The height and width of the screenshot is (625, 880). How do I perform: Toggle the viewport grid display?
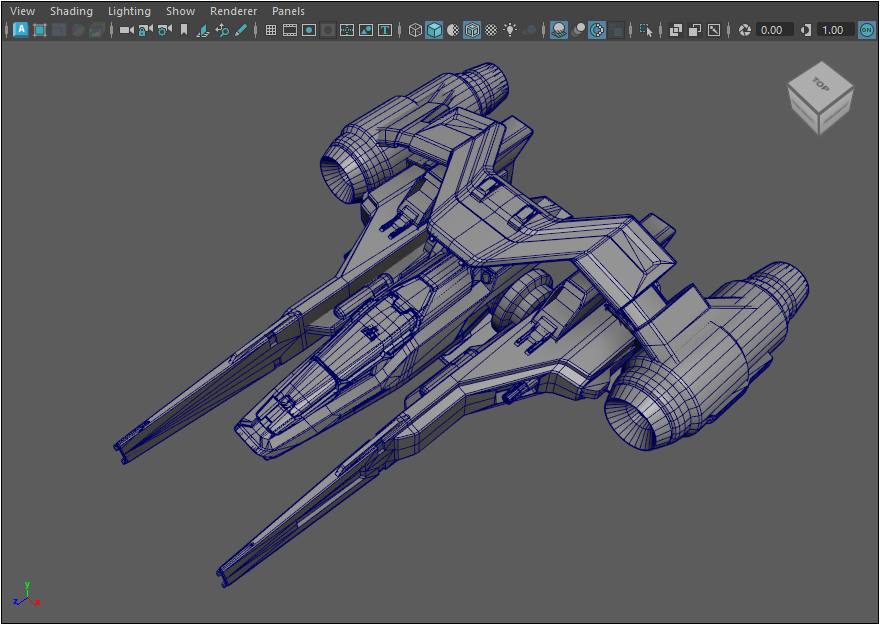tap(270, 30)
